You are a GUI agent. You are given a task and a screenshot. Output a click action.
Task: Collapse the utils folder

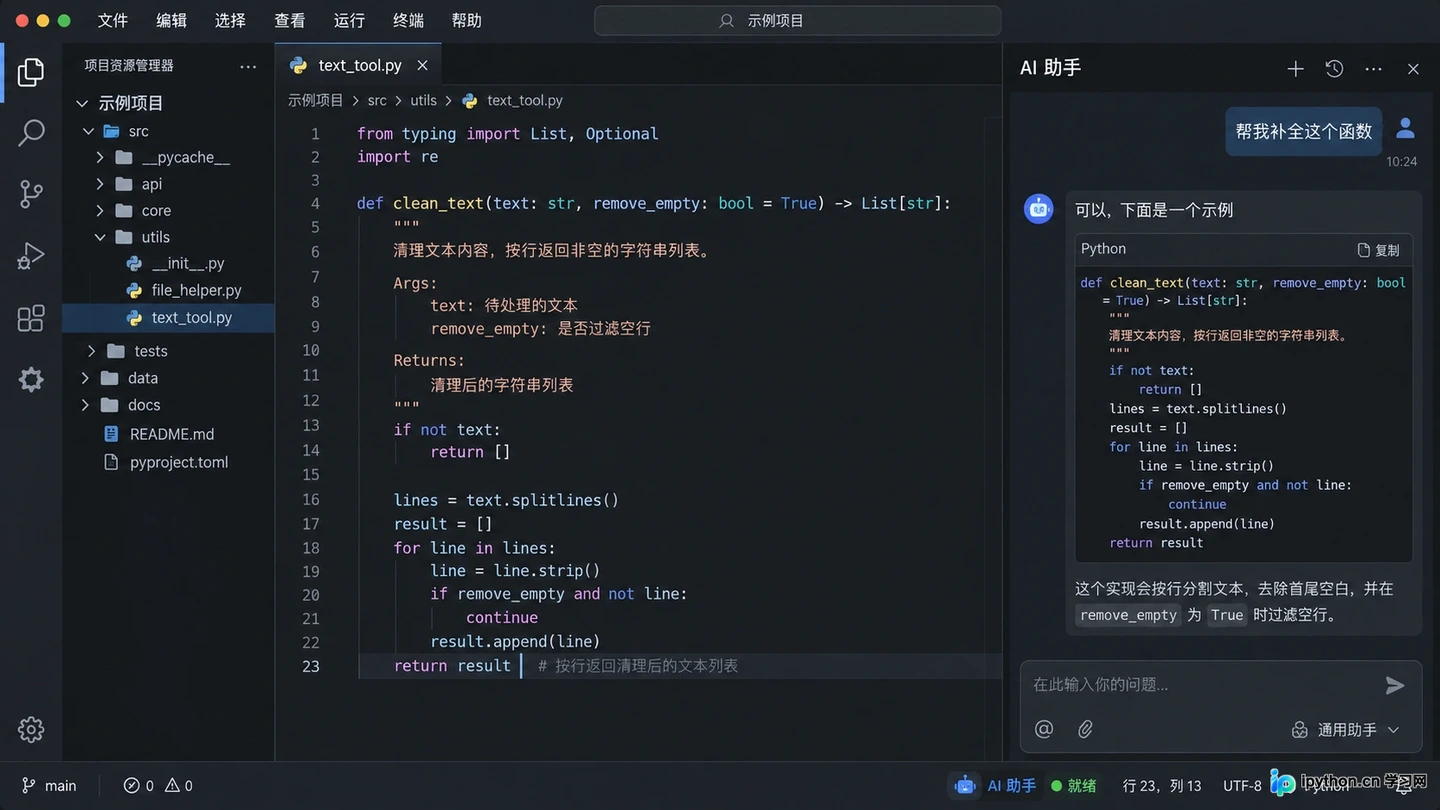pos(100,237)
